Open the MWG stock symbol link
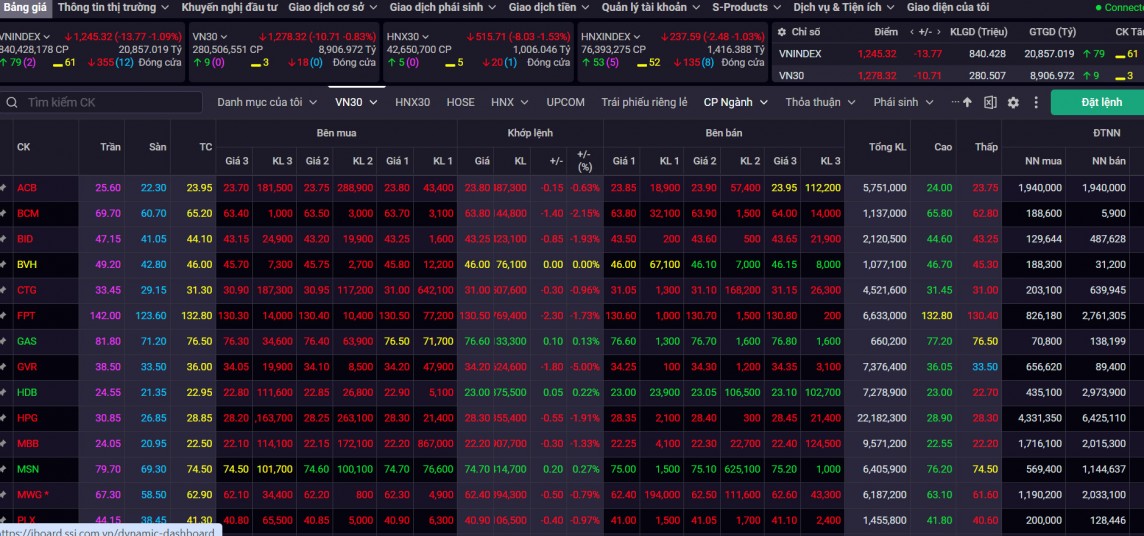Image resolution: width=1144 pixels, height=536 pixels. pyautogui.click(x=29, y=494)
